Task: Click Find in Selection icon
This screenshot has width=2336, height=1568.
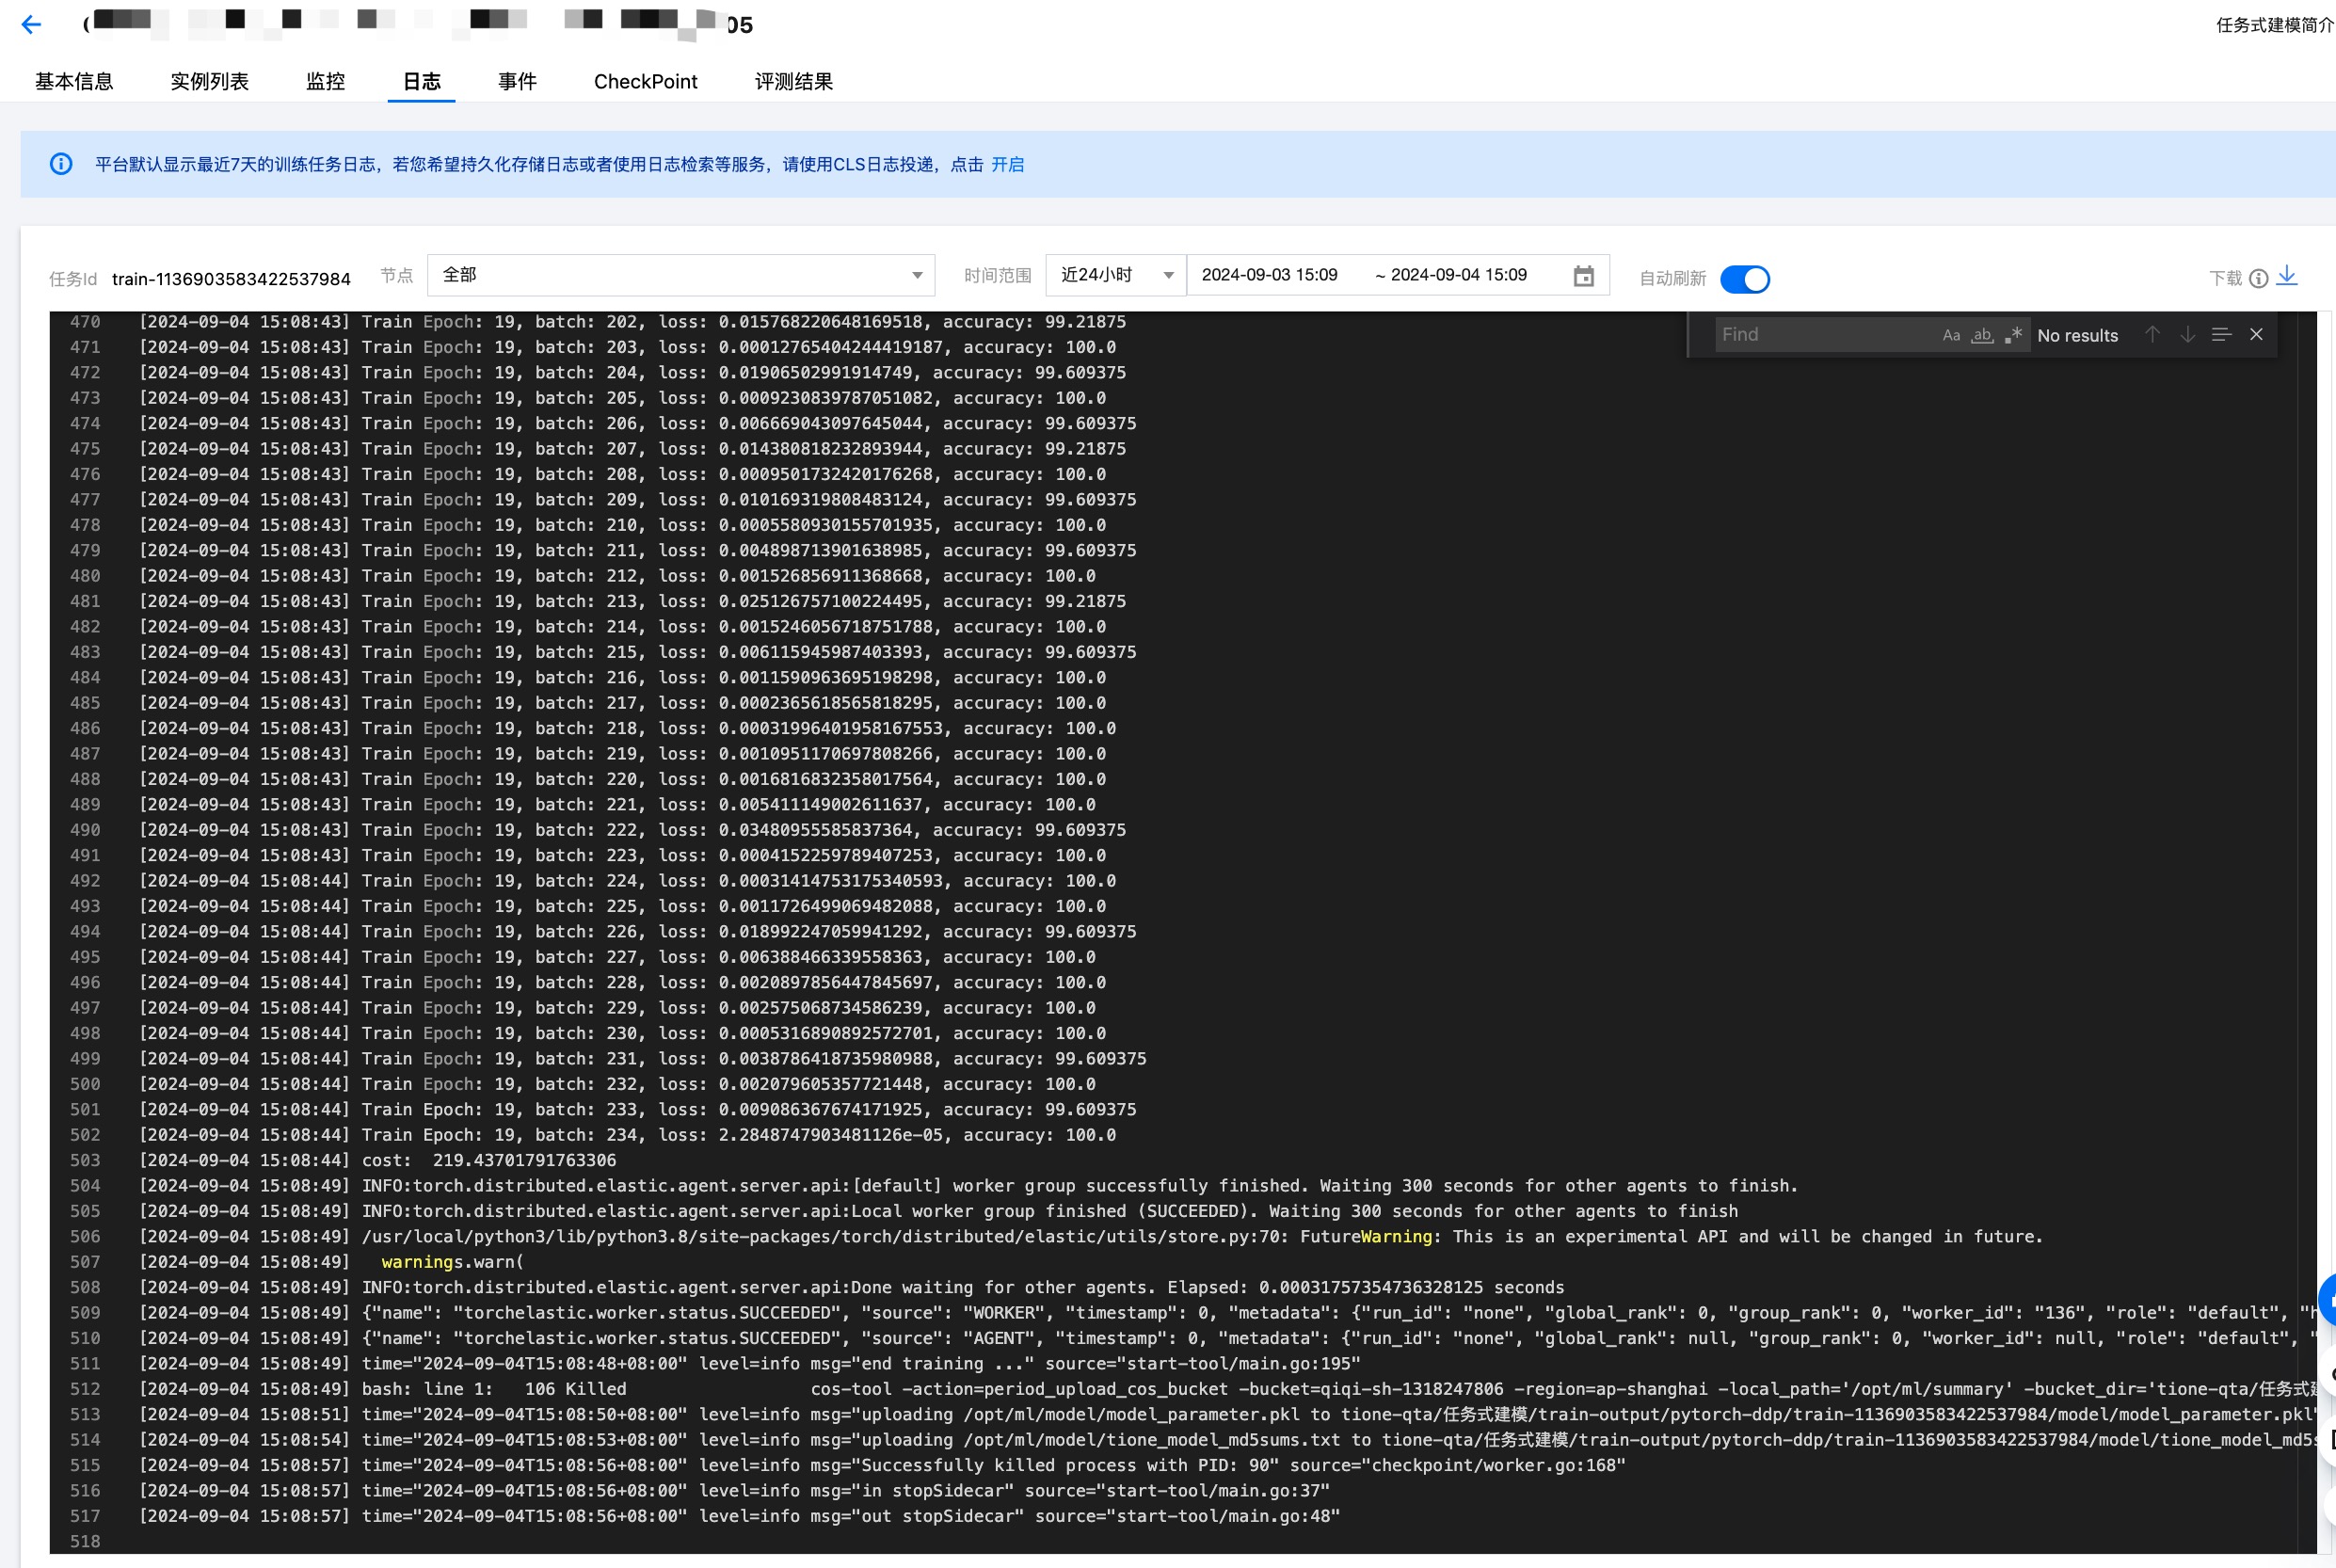Action: point(2221,335)
